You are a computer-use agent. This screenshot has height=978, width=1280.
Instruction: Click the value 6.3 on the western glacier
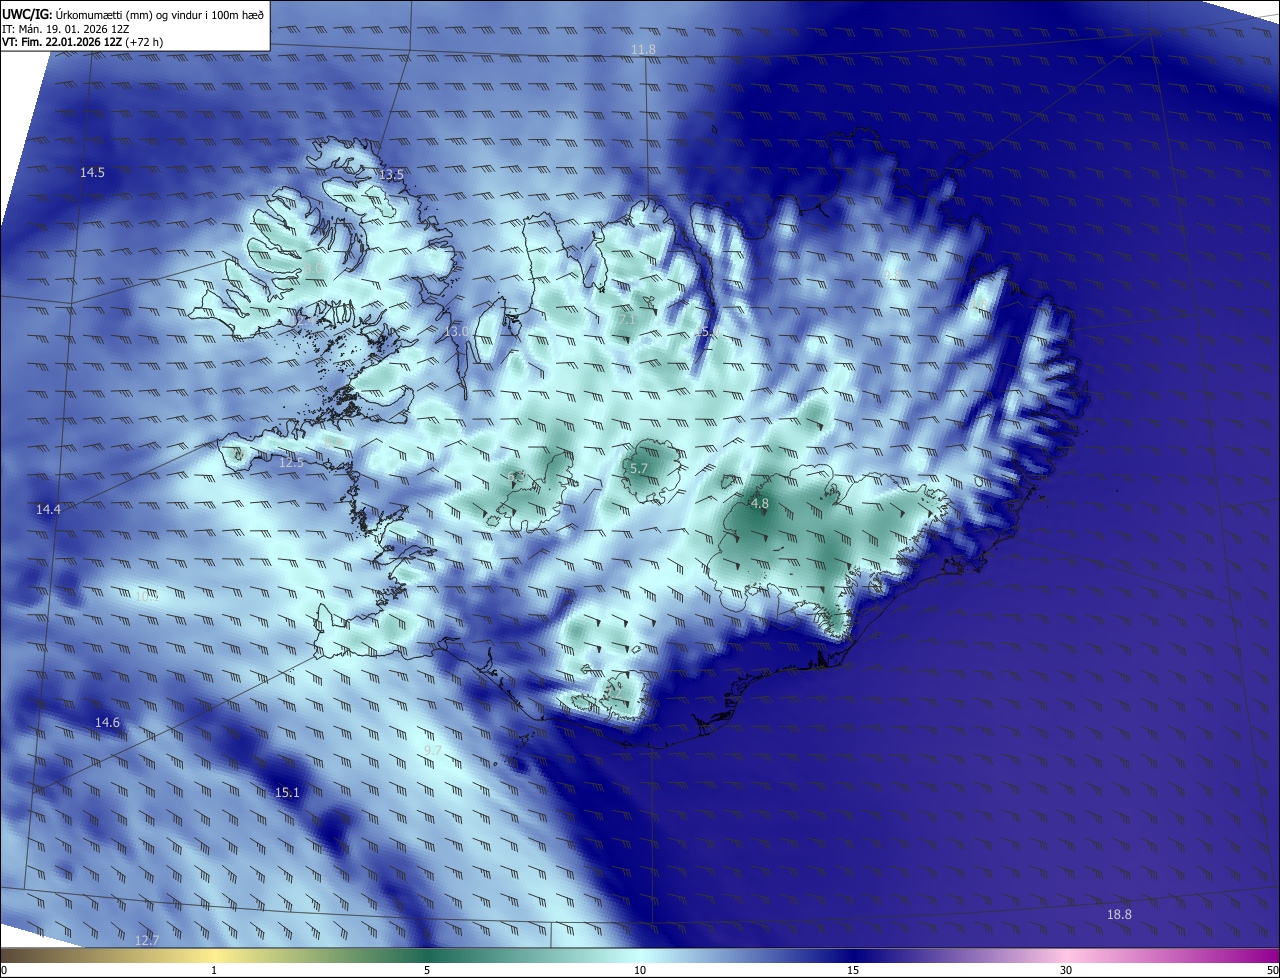click(x=516, y=478)
